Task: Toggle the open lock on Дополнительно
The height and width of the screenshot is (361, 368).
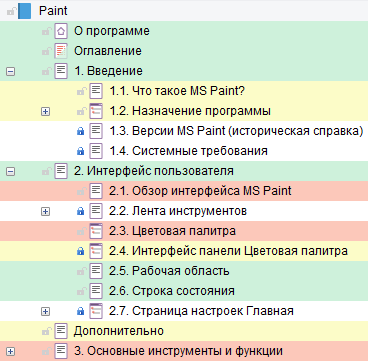Action: pos(46,332)
